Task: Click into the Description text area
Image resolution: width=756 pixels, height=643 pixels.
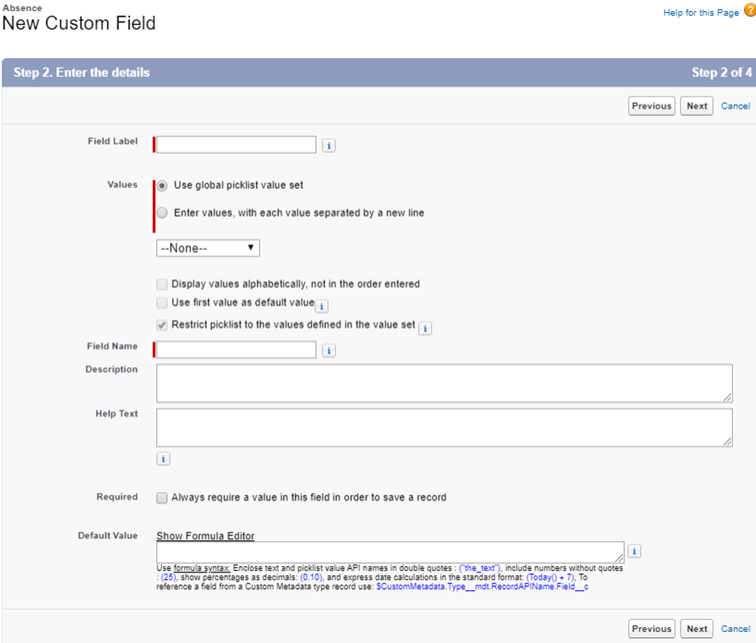Action: (444, 383)
